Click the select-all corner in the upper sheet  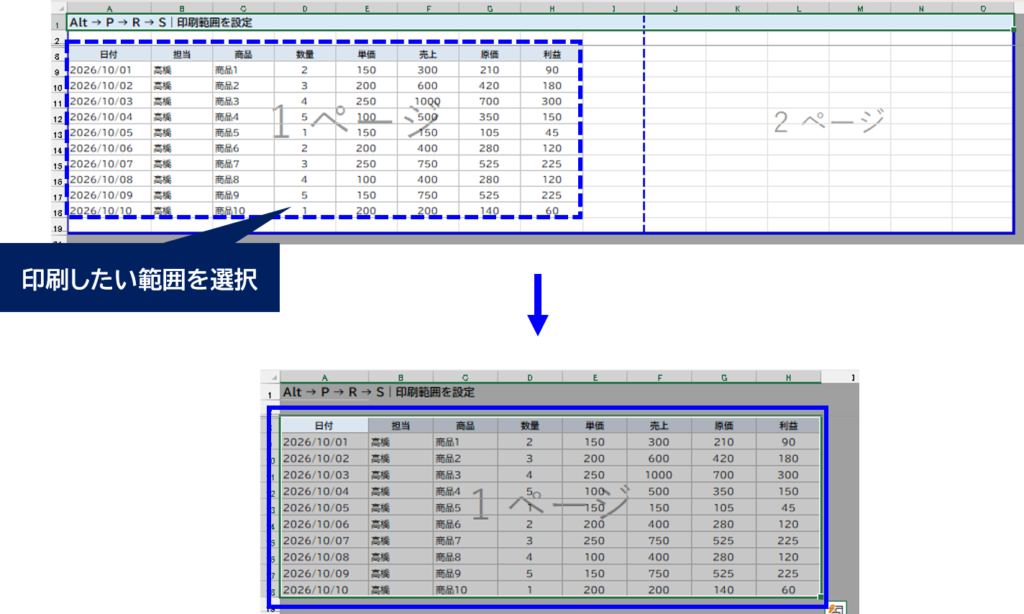pos(58,8)
